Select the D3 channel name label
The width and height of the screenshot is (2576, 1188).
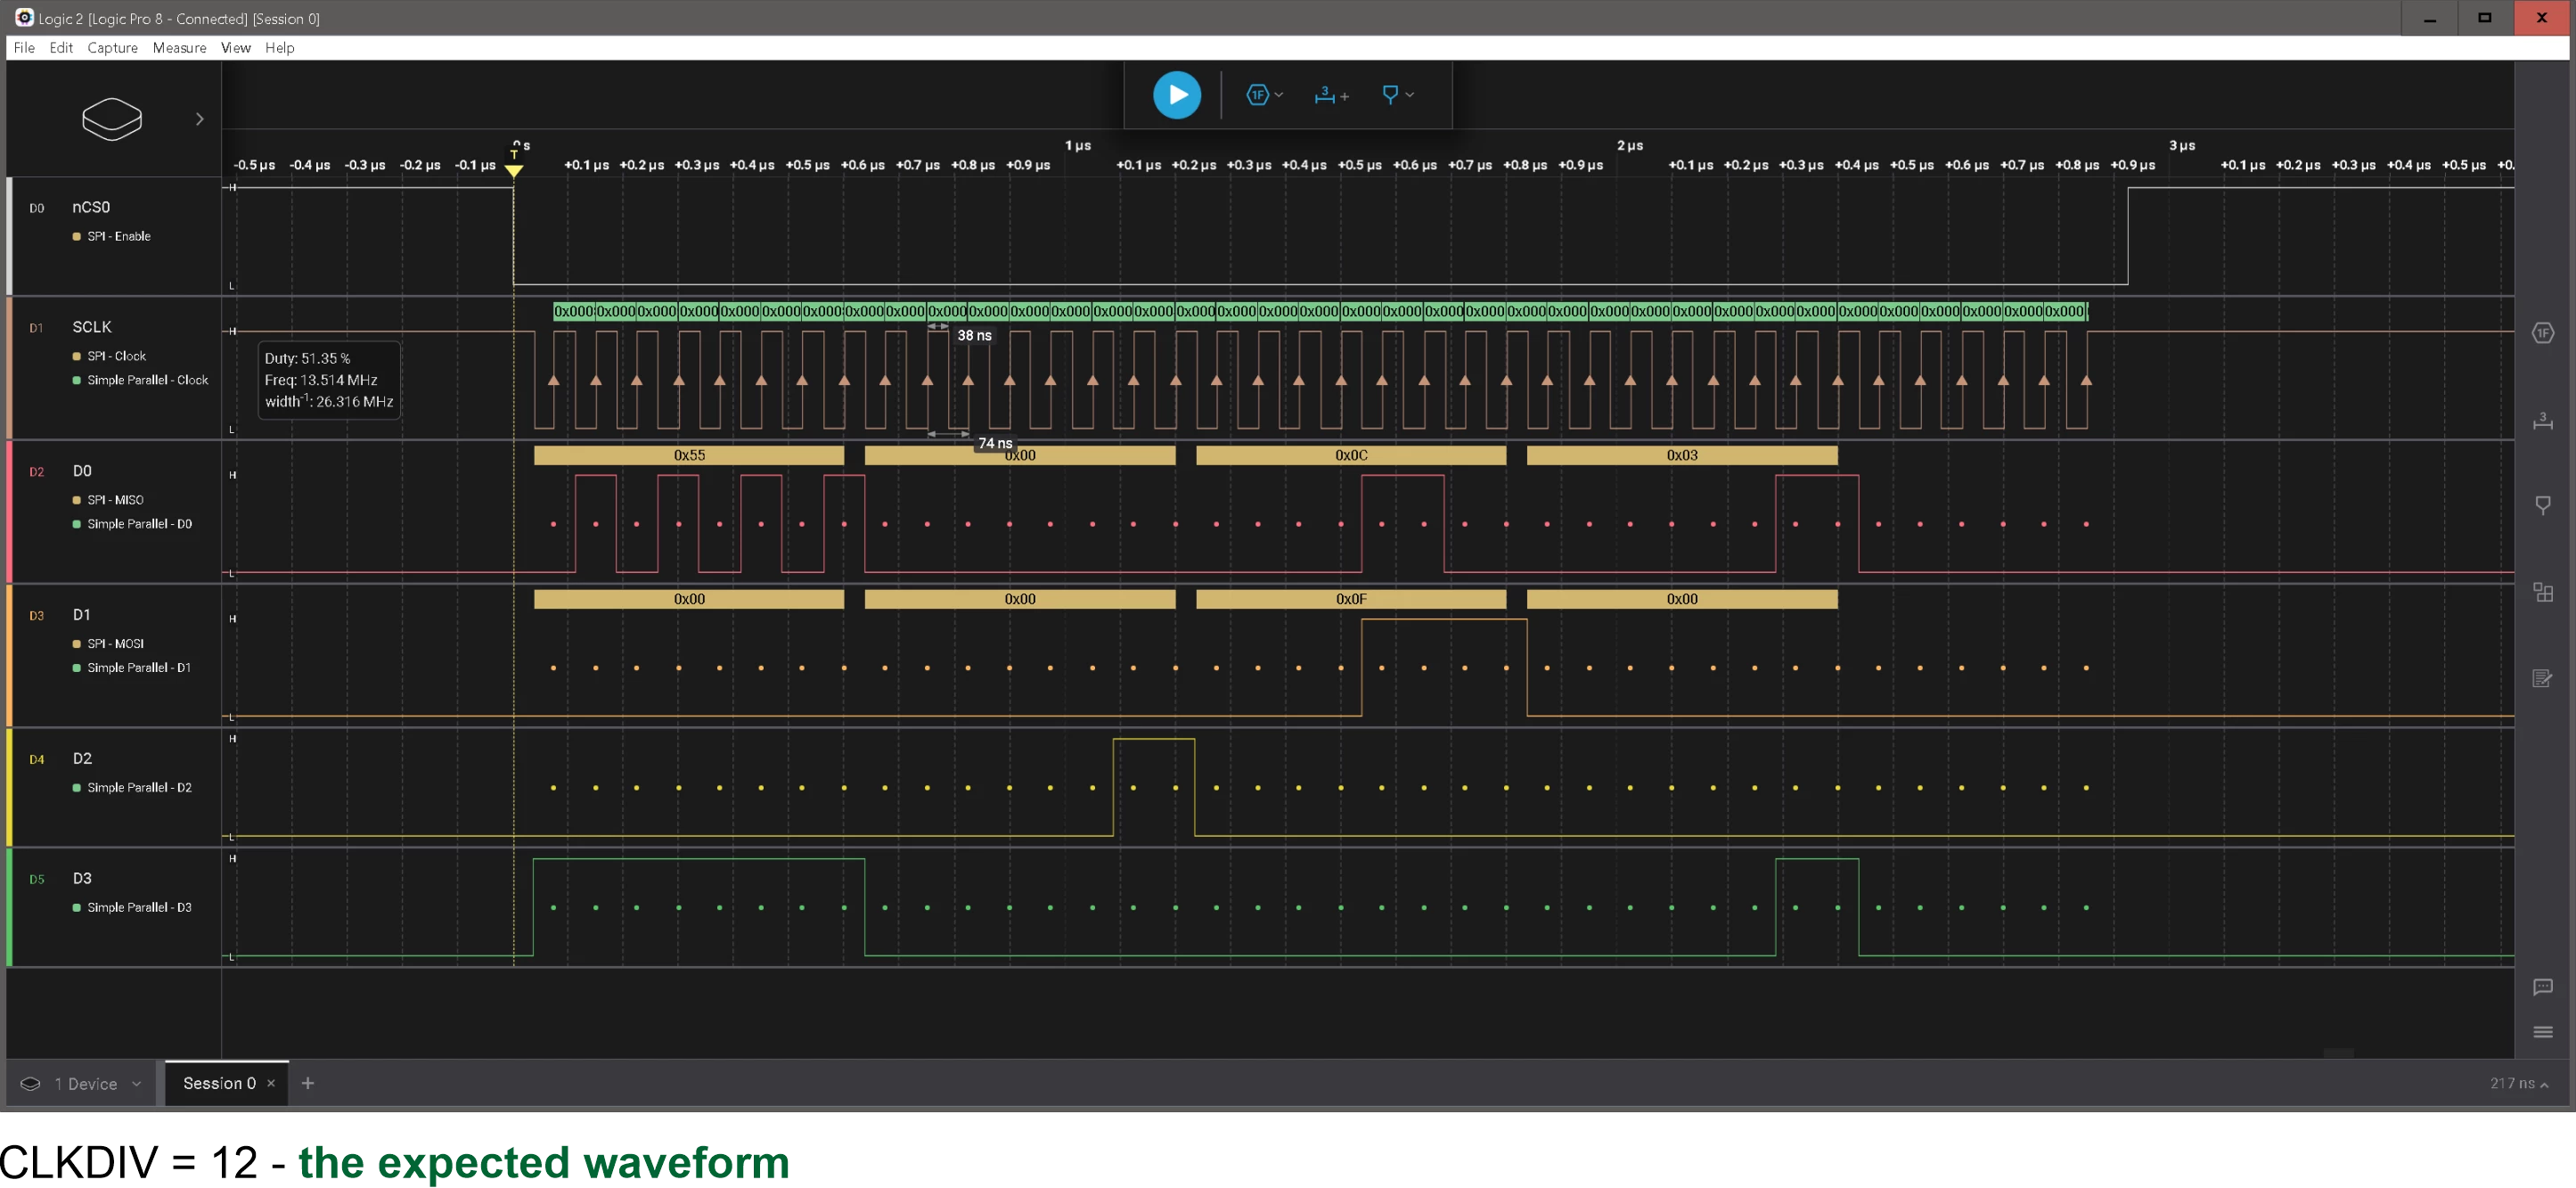coord(82,879)
